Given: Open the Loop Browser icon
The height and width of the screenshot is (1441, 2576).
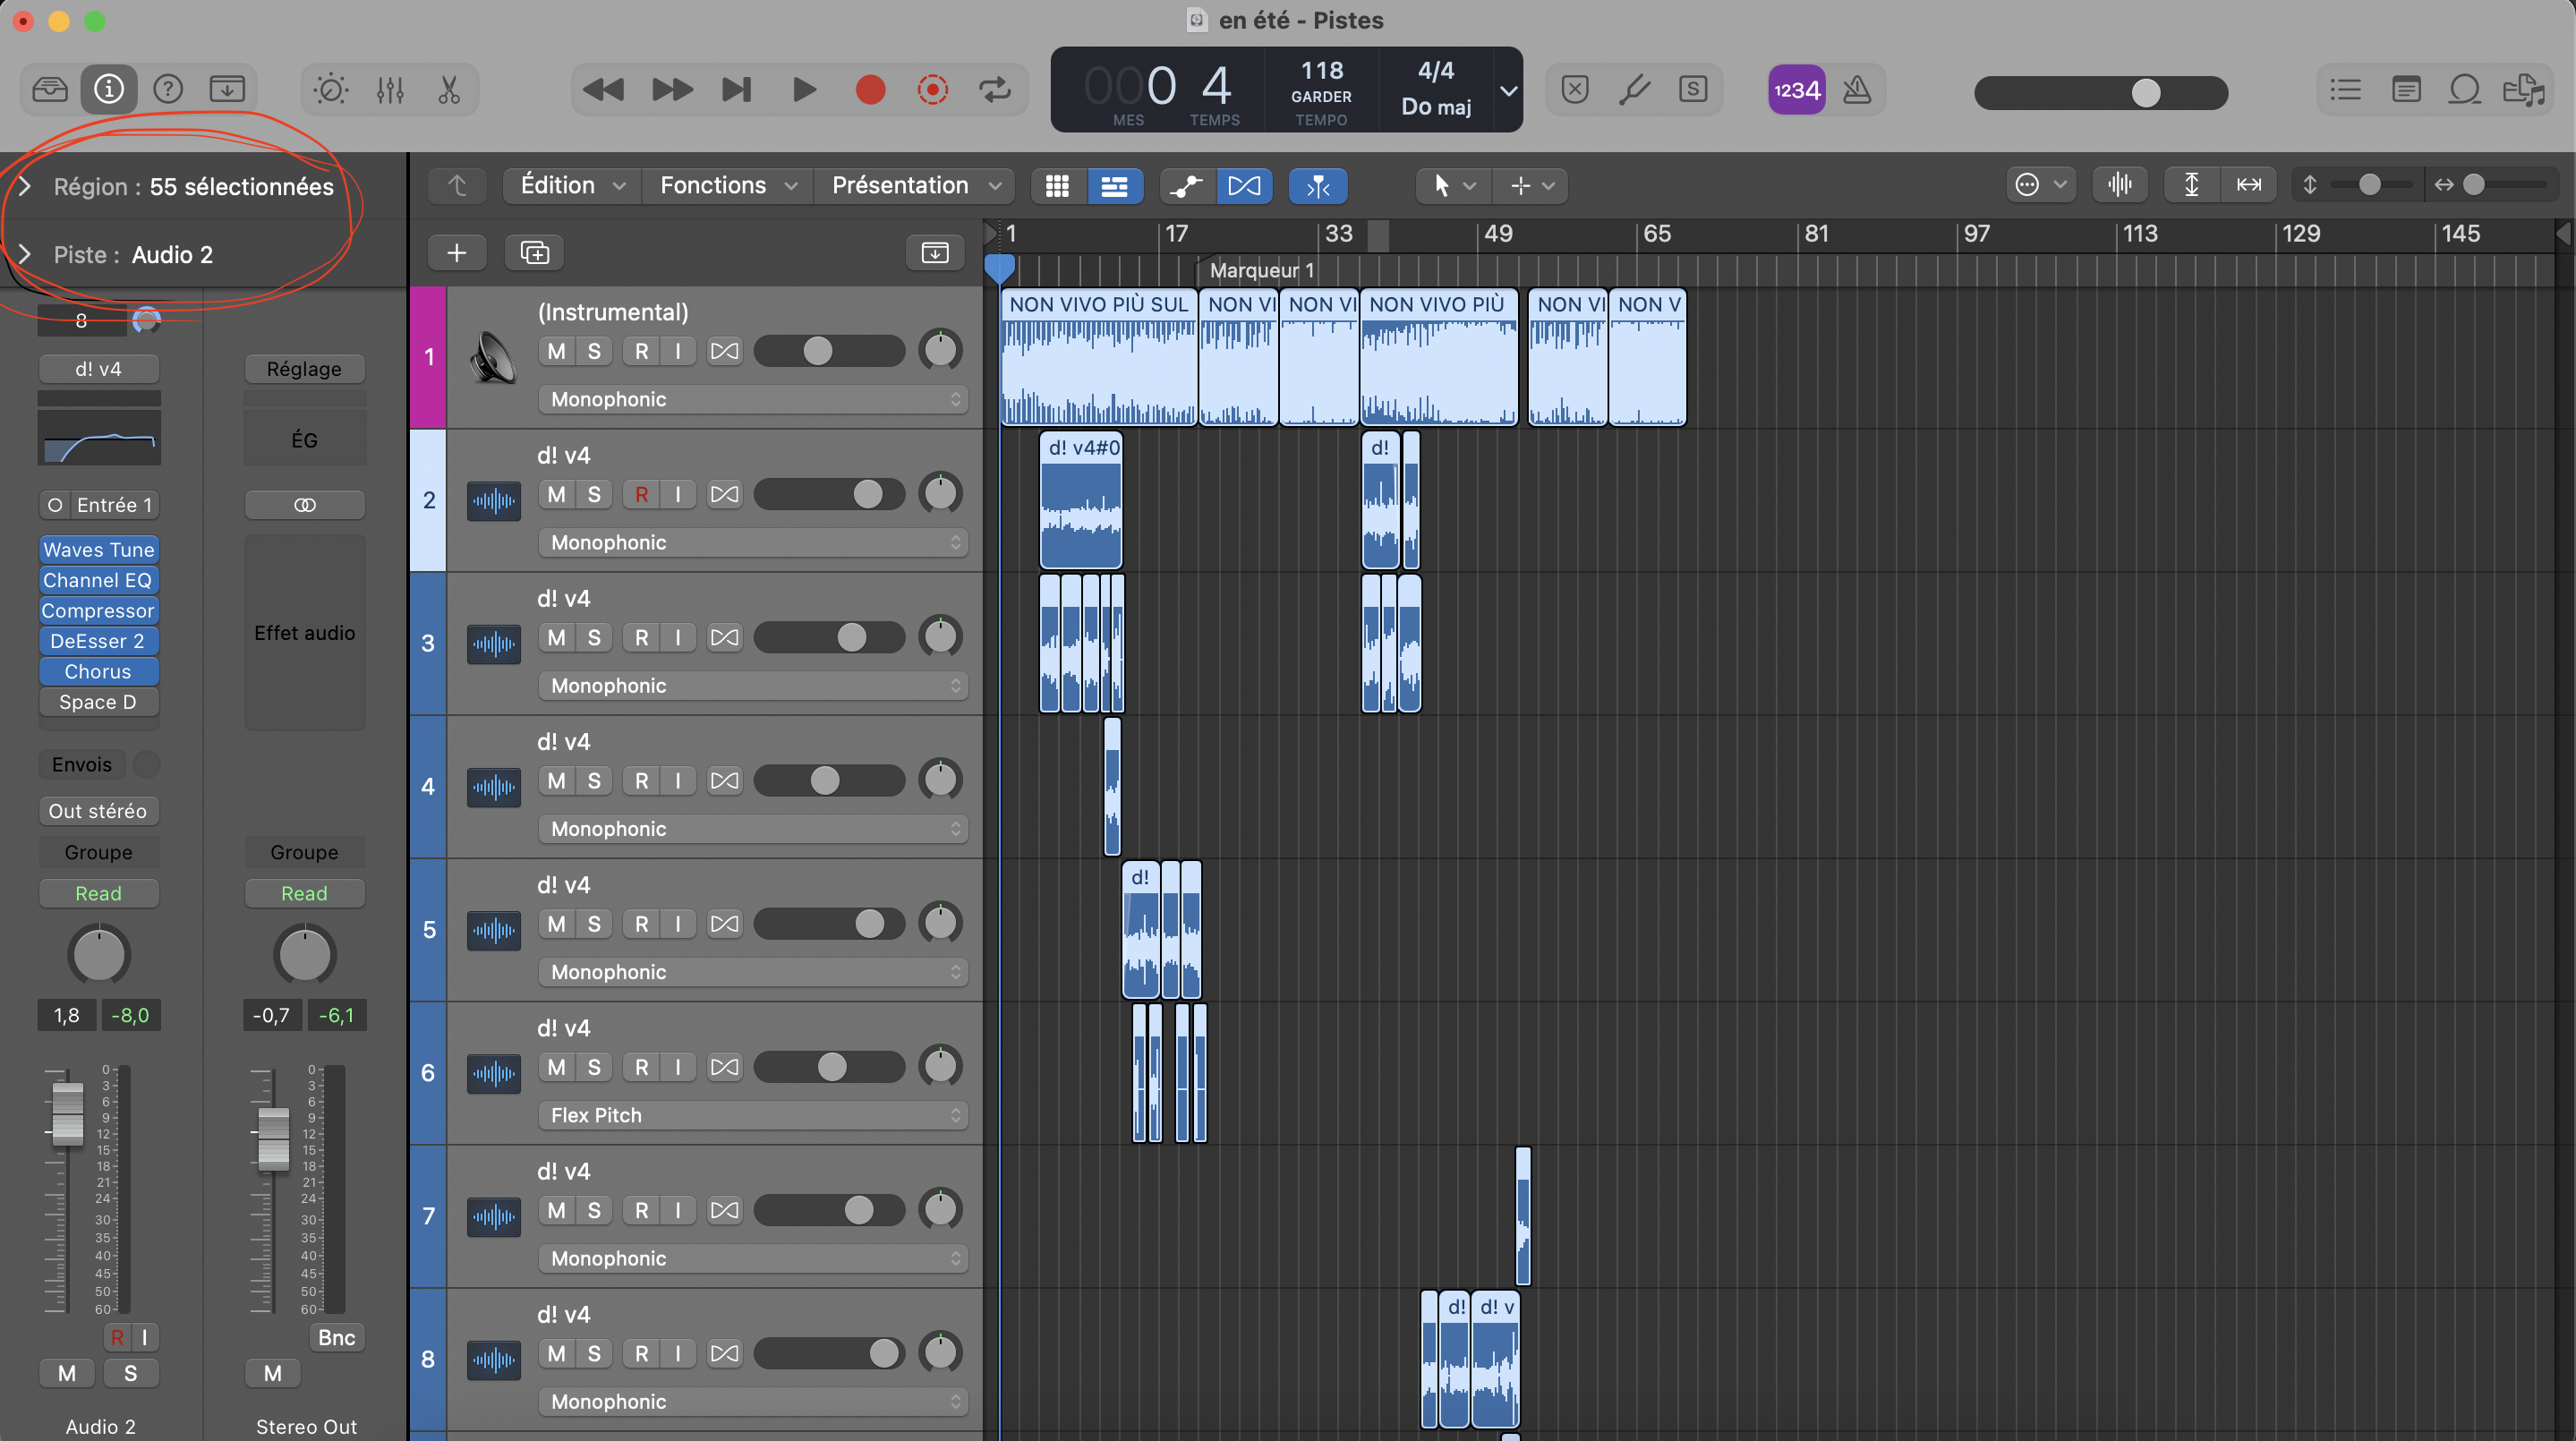Looking at the screenshot, I should pyautogui.click(x=2464, y=90).
